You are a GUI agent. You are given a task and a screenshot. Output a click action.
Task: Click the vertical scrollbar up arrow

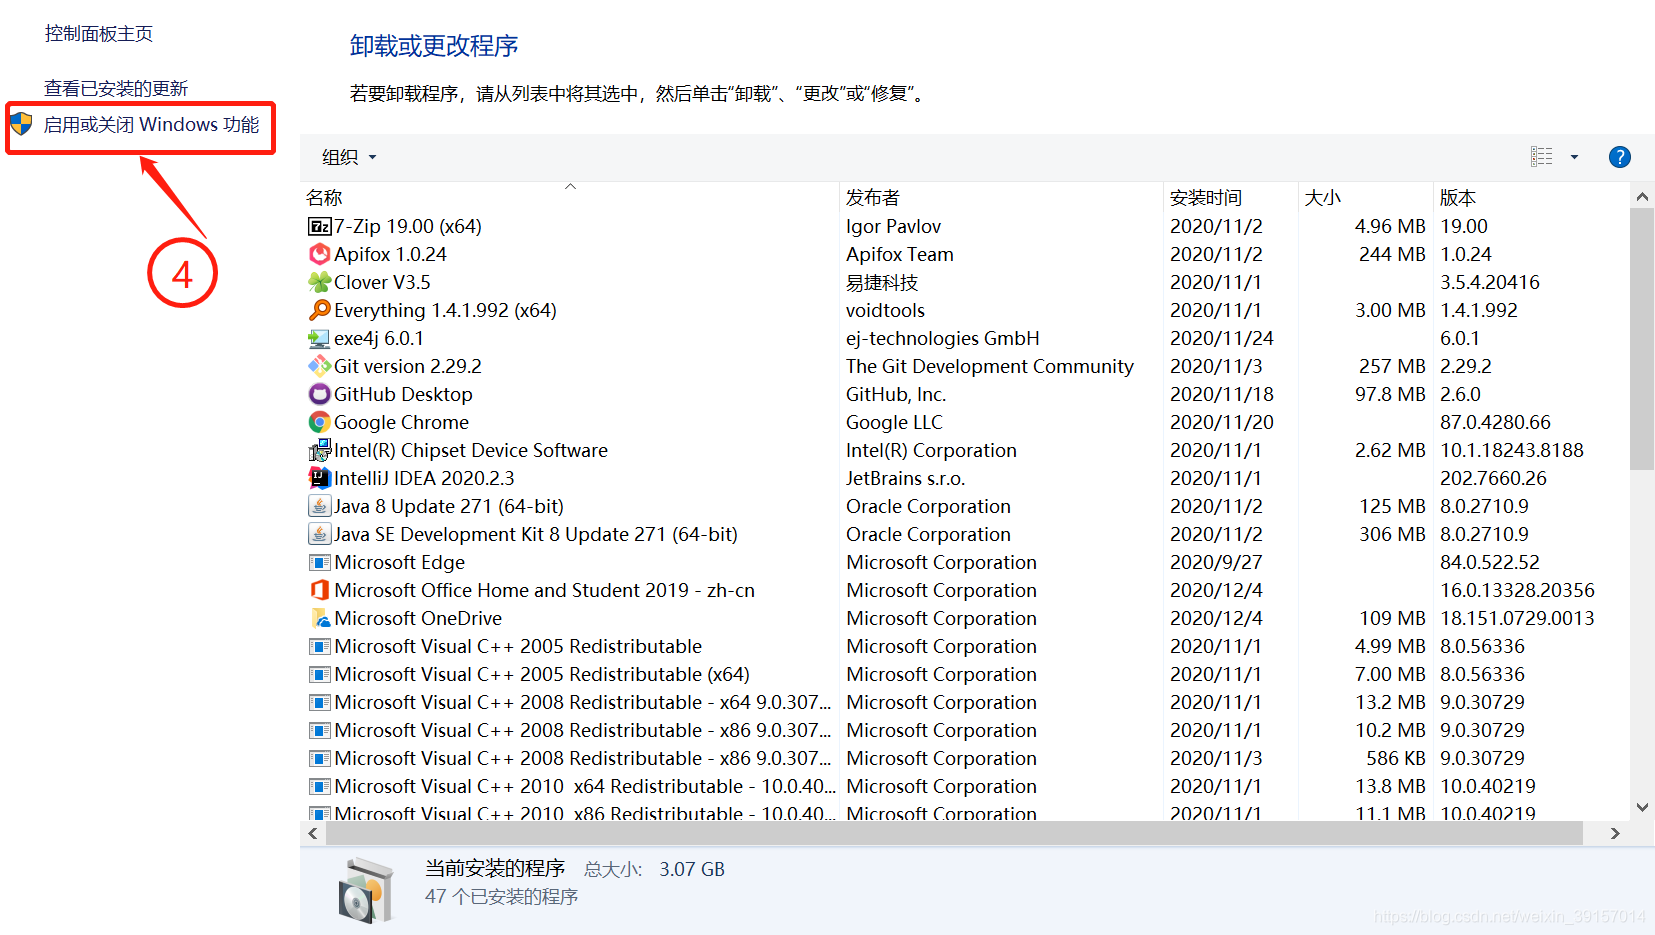(x=1642, y=197)
